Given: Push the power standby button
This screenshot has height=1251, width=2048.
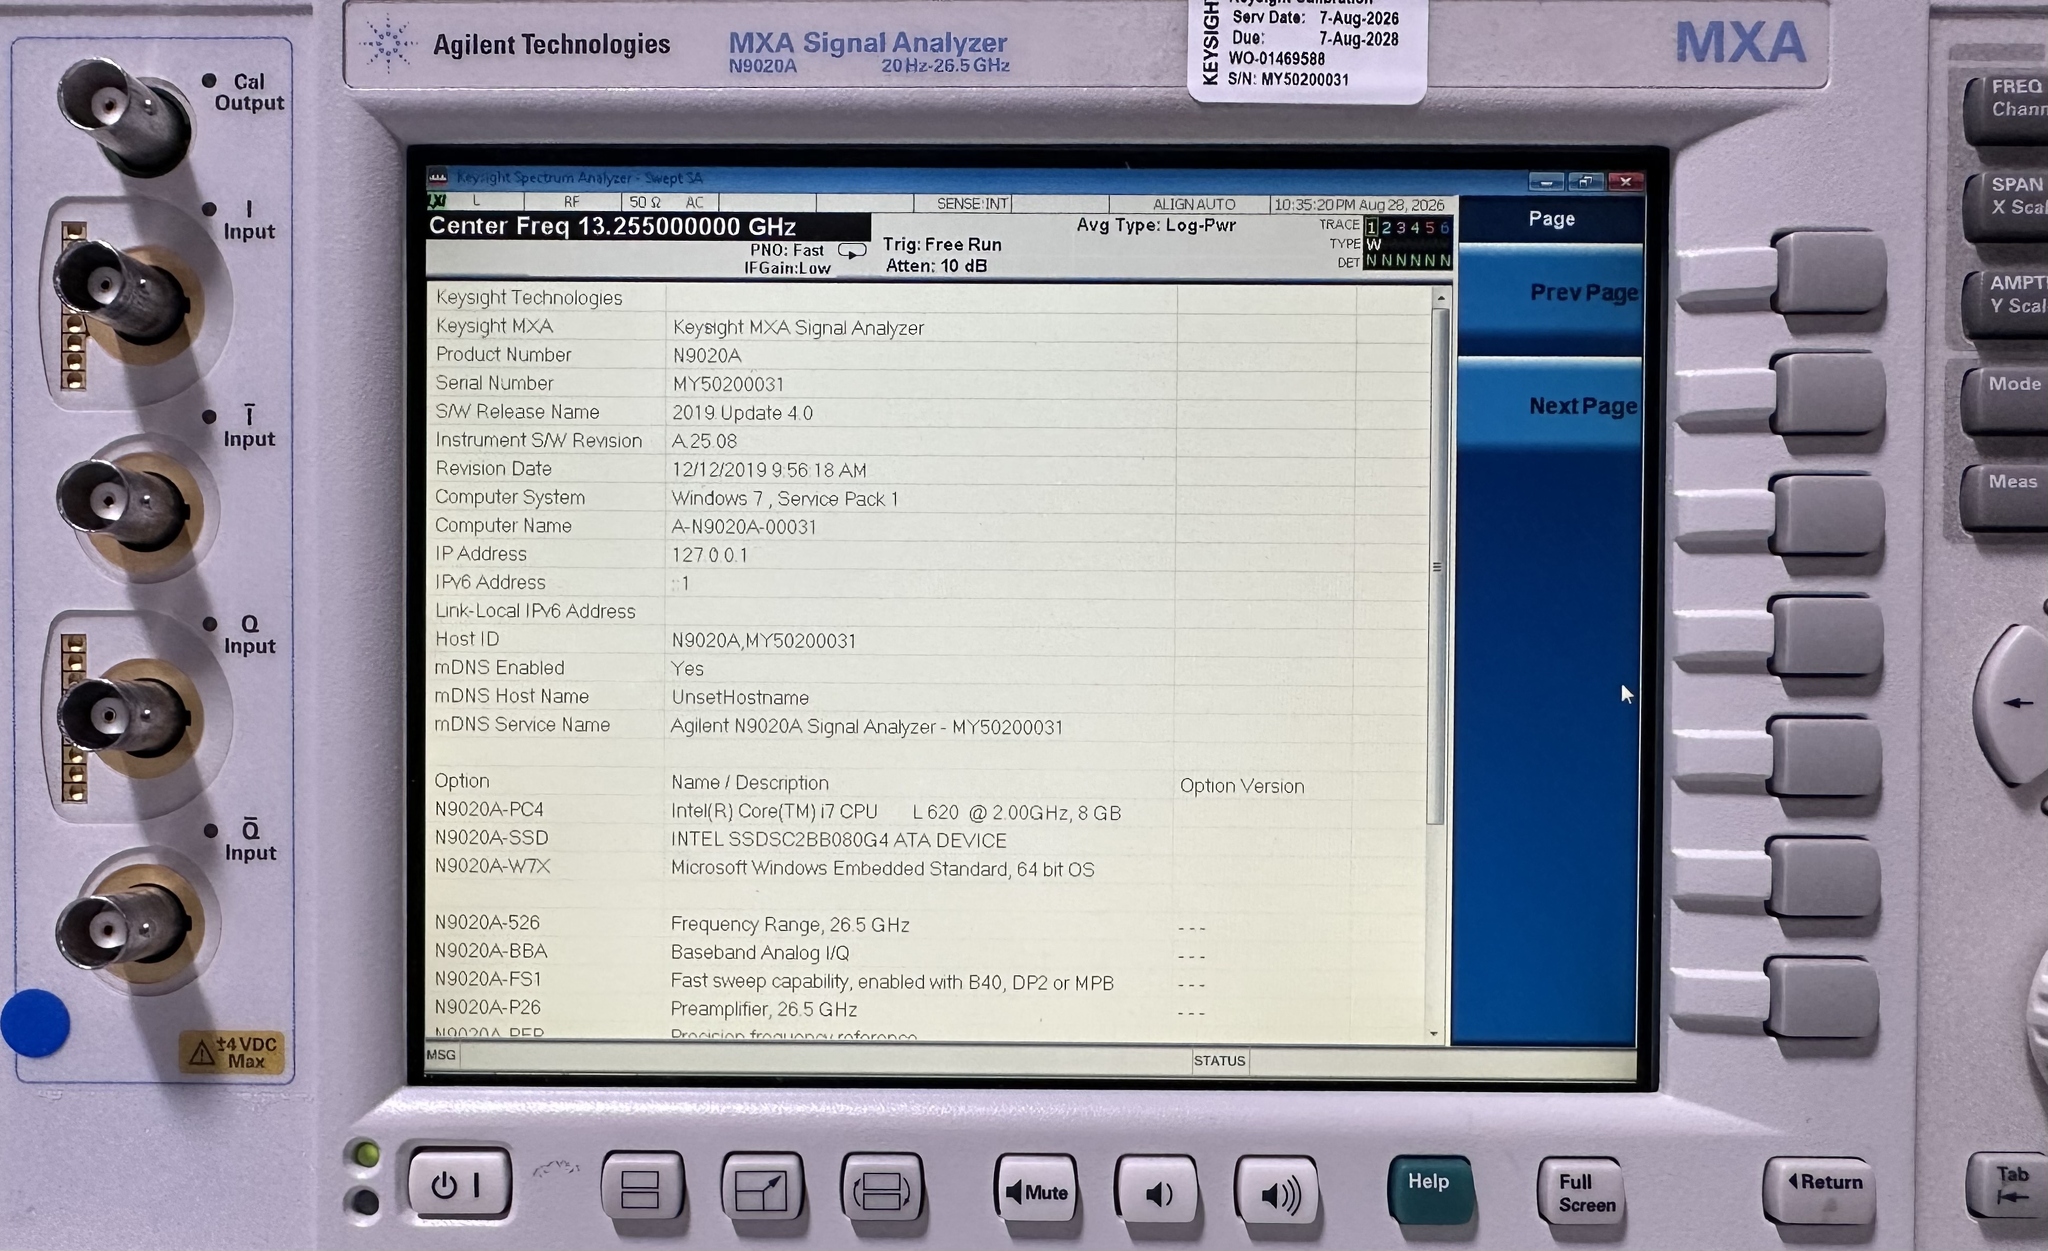Looking at the screenshot, I should click(x=459, y=1184).
